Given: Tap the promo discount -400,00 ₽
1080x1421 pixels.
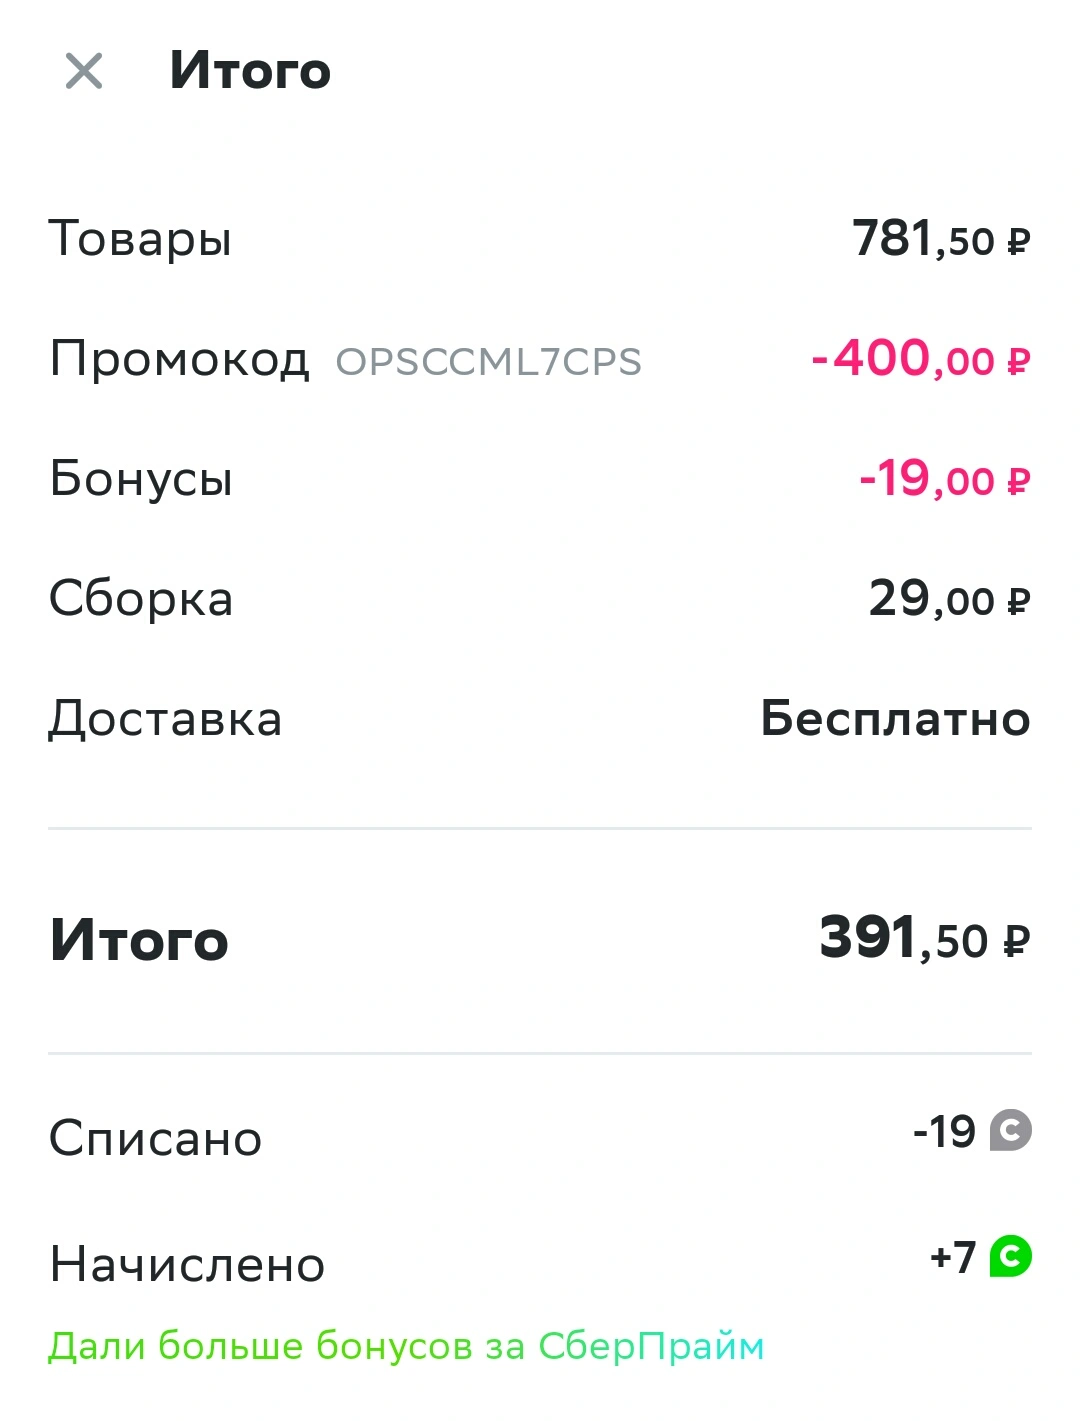Looking at the screenshot, I should tap(920, 360).
